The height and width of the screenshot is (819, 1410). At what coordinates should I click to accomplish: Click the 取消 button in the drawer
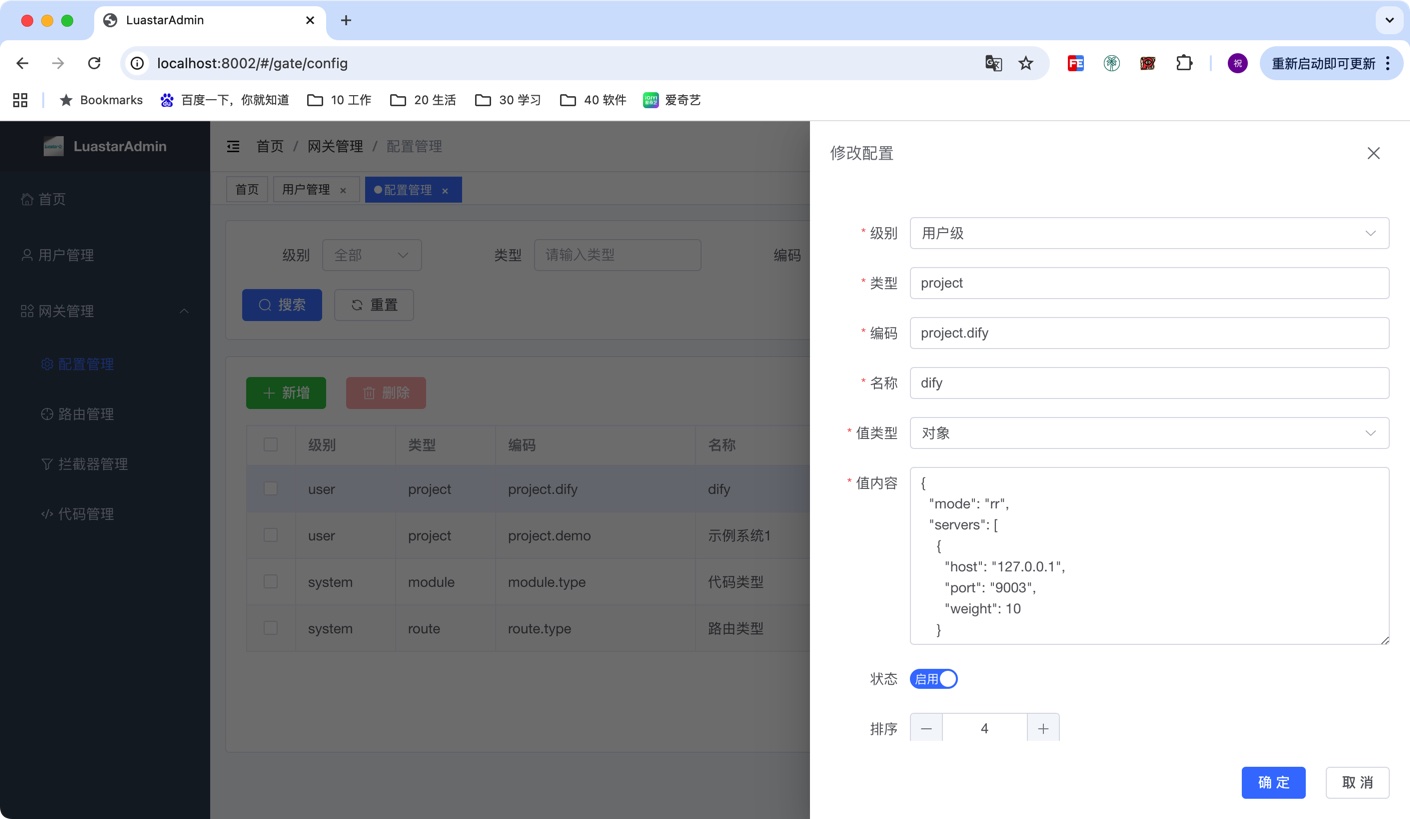1357,783
